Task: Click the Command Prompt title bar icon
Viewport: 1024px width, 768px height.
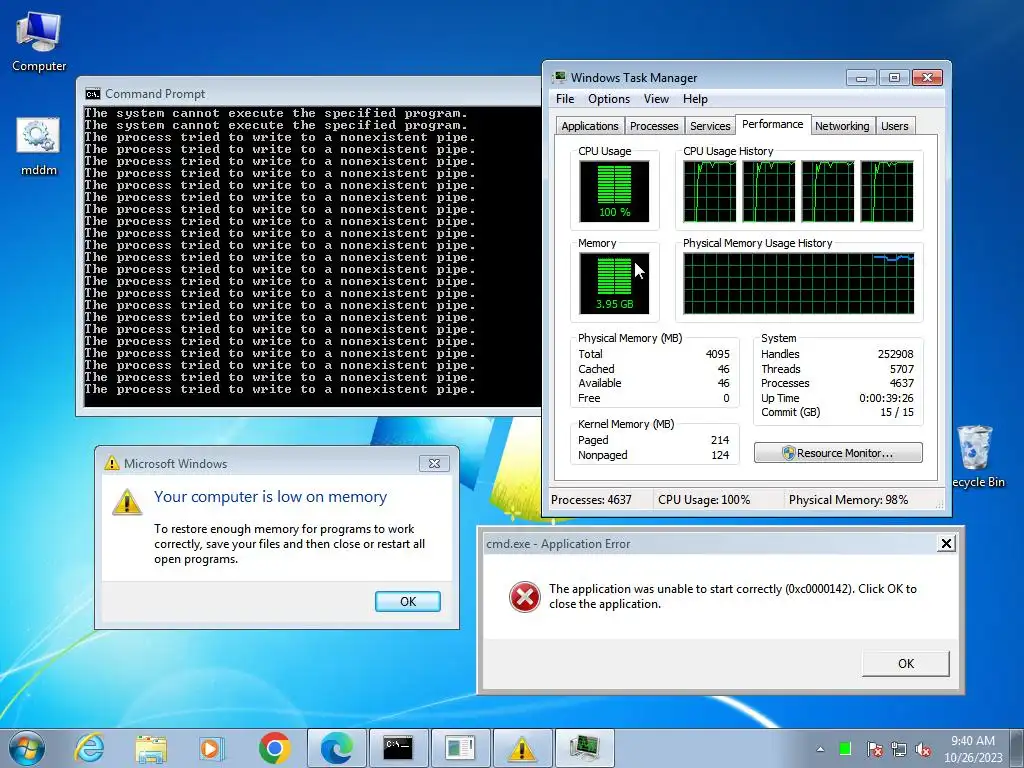Action: coord(93,94)
